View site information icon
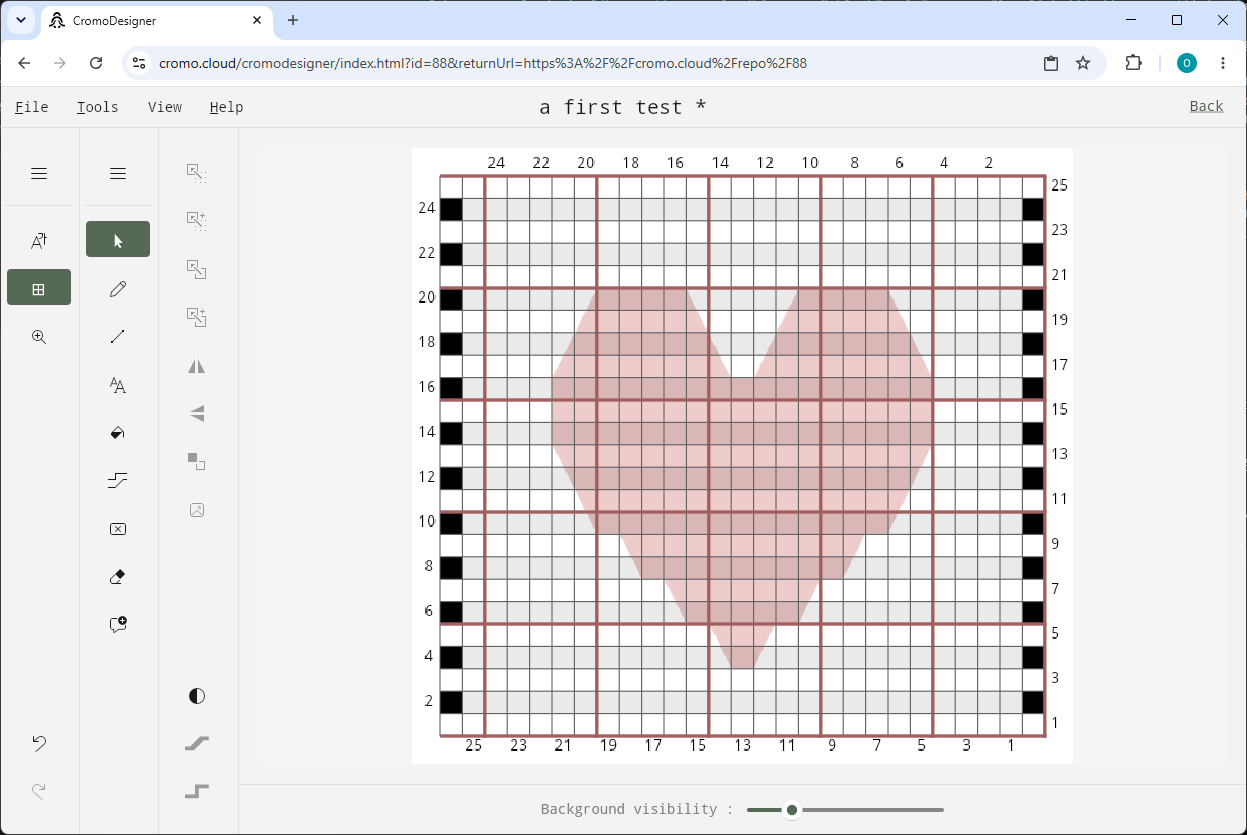1247x835 pixels. point(139,63)
